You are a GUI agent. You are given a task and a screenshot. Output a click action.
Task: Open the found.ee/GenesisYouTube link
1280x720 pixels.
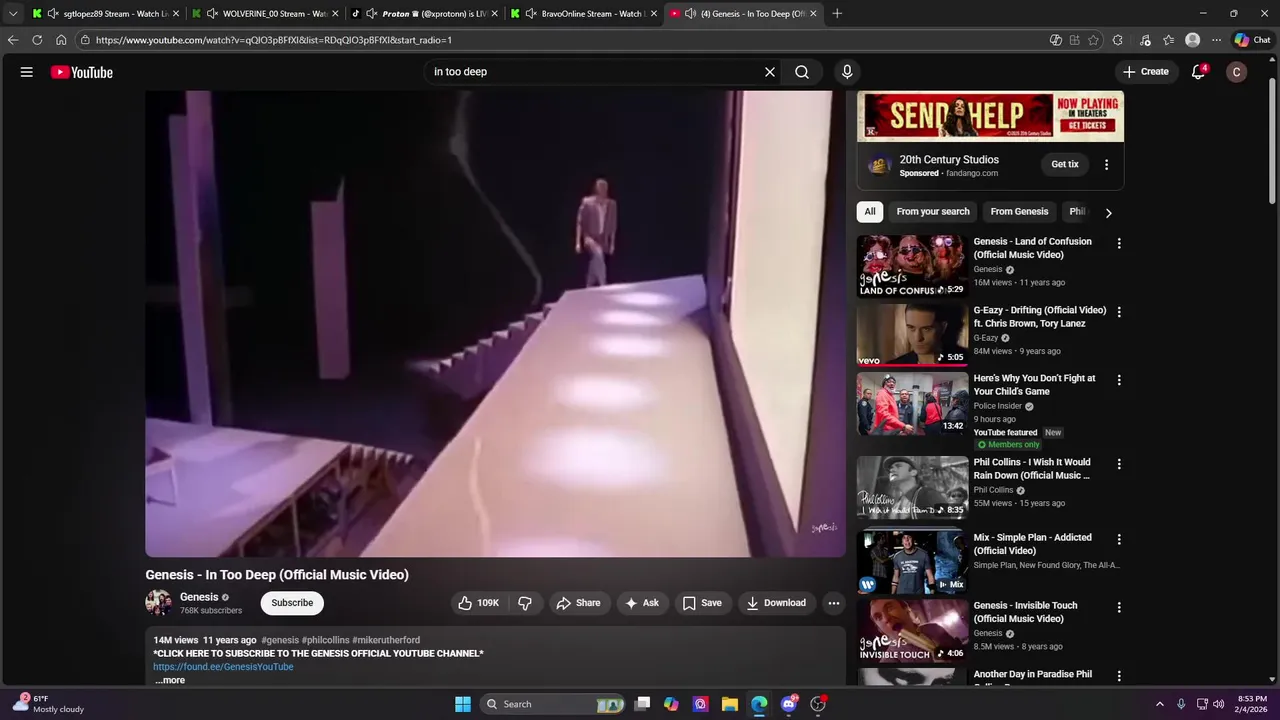[223, 667]
